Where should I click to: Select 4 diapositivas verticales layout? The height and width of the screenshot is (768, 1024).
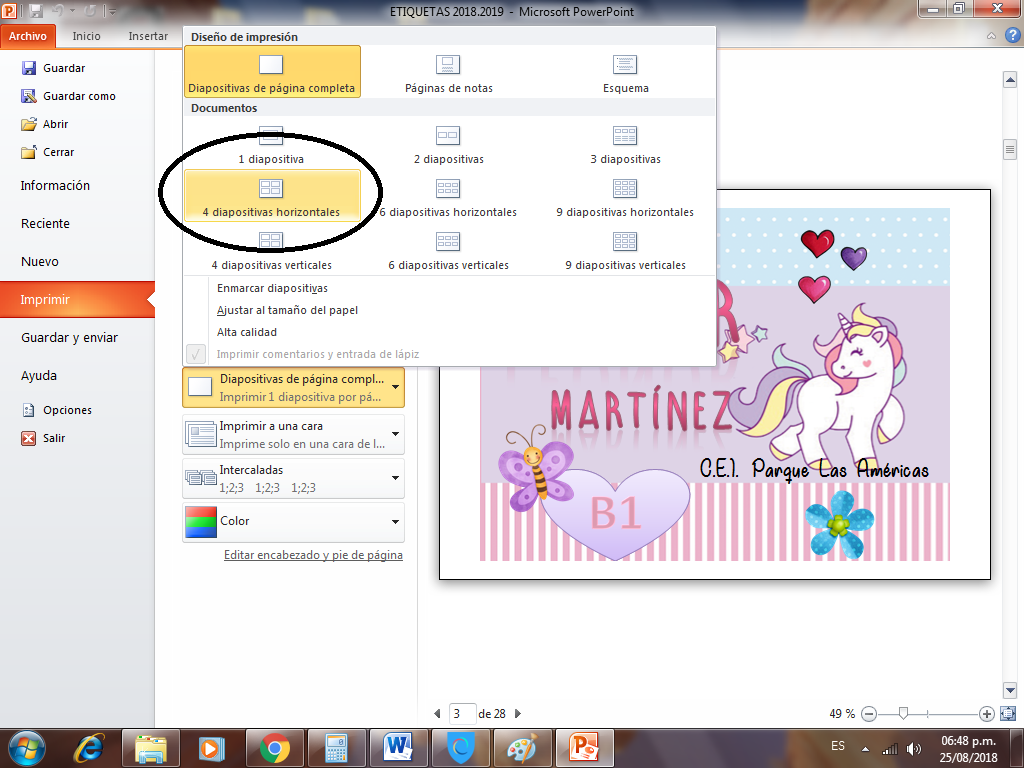(x=272, y=249)
